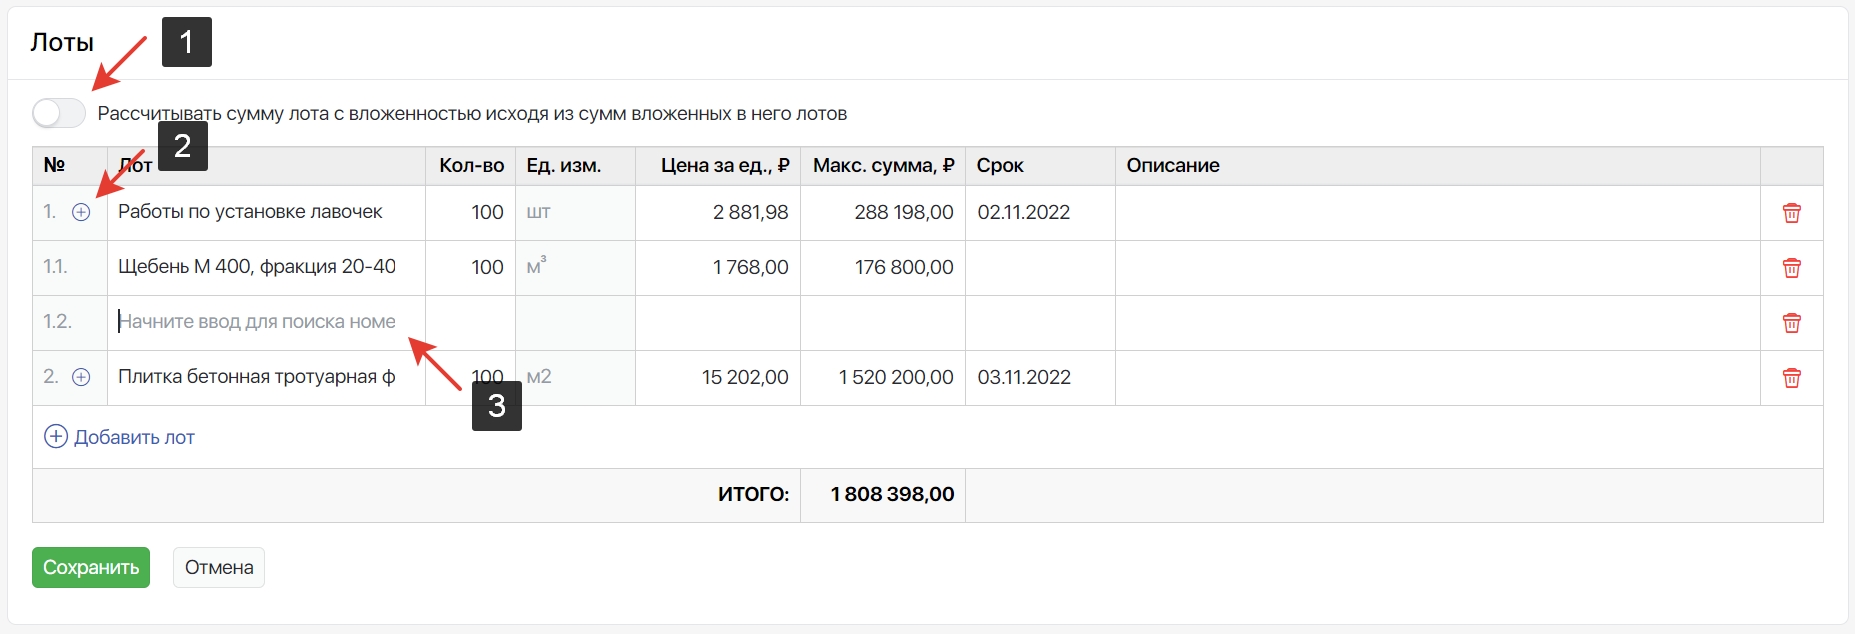Open unit field 'м2' for Плитка
This screenshot has width=1855, height=634.
[575, 377]
